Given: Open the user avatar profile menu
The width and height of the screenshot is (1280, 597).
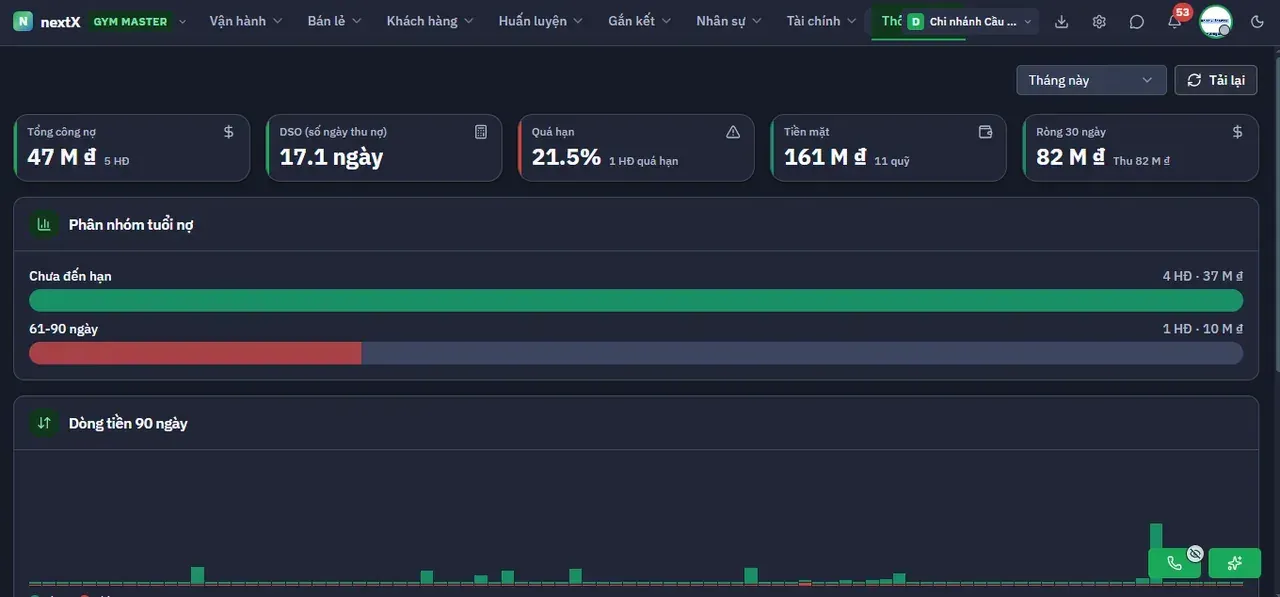Looking at the screenshot, I should (1216, 21).
